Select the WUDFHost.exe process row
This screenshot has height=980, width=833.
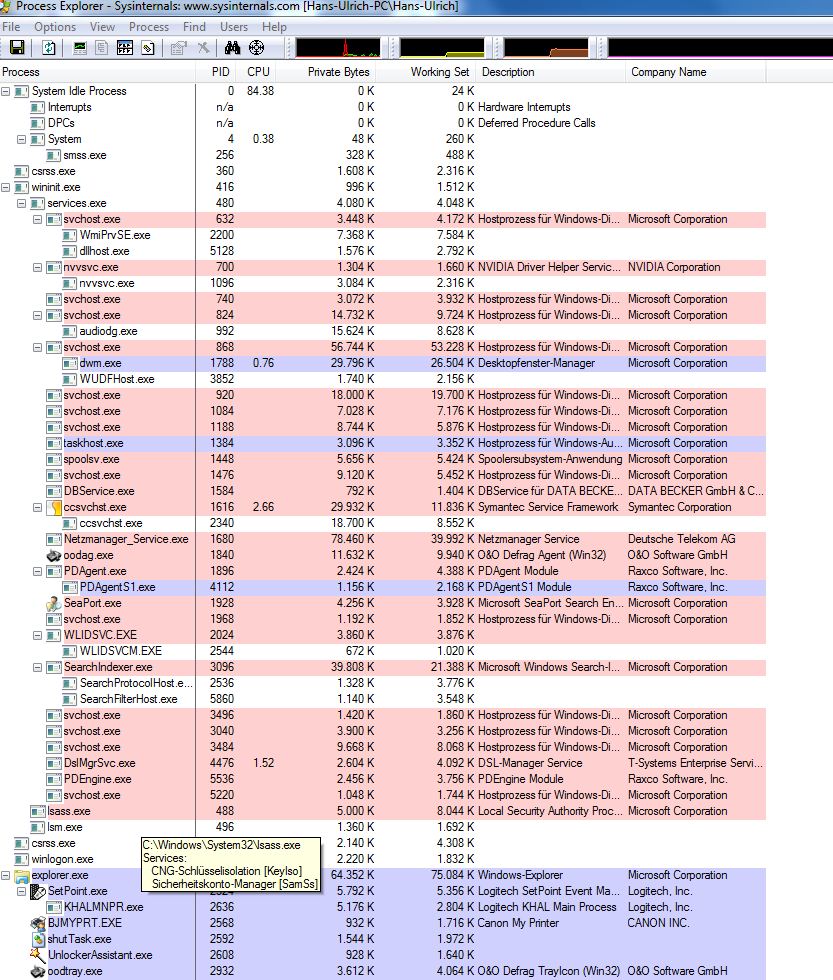pos(383,379)
